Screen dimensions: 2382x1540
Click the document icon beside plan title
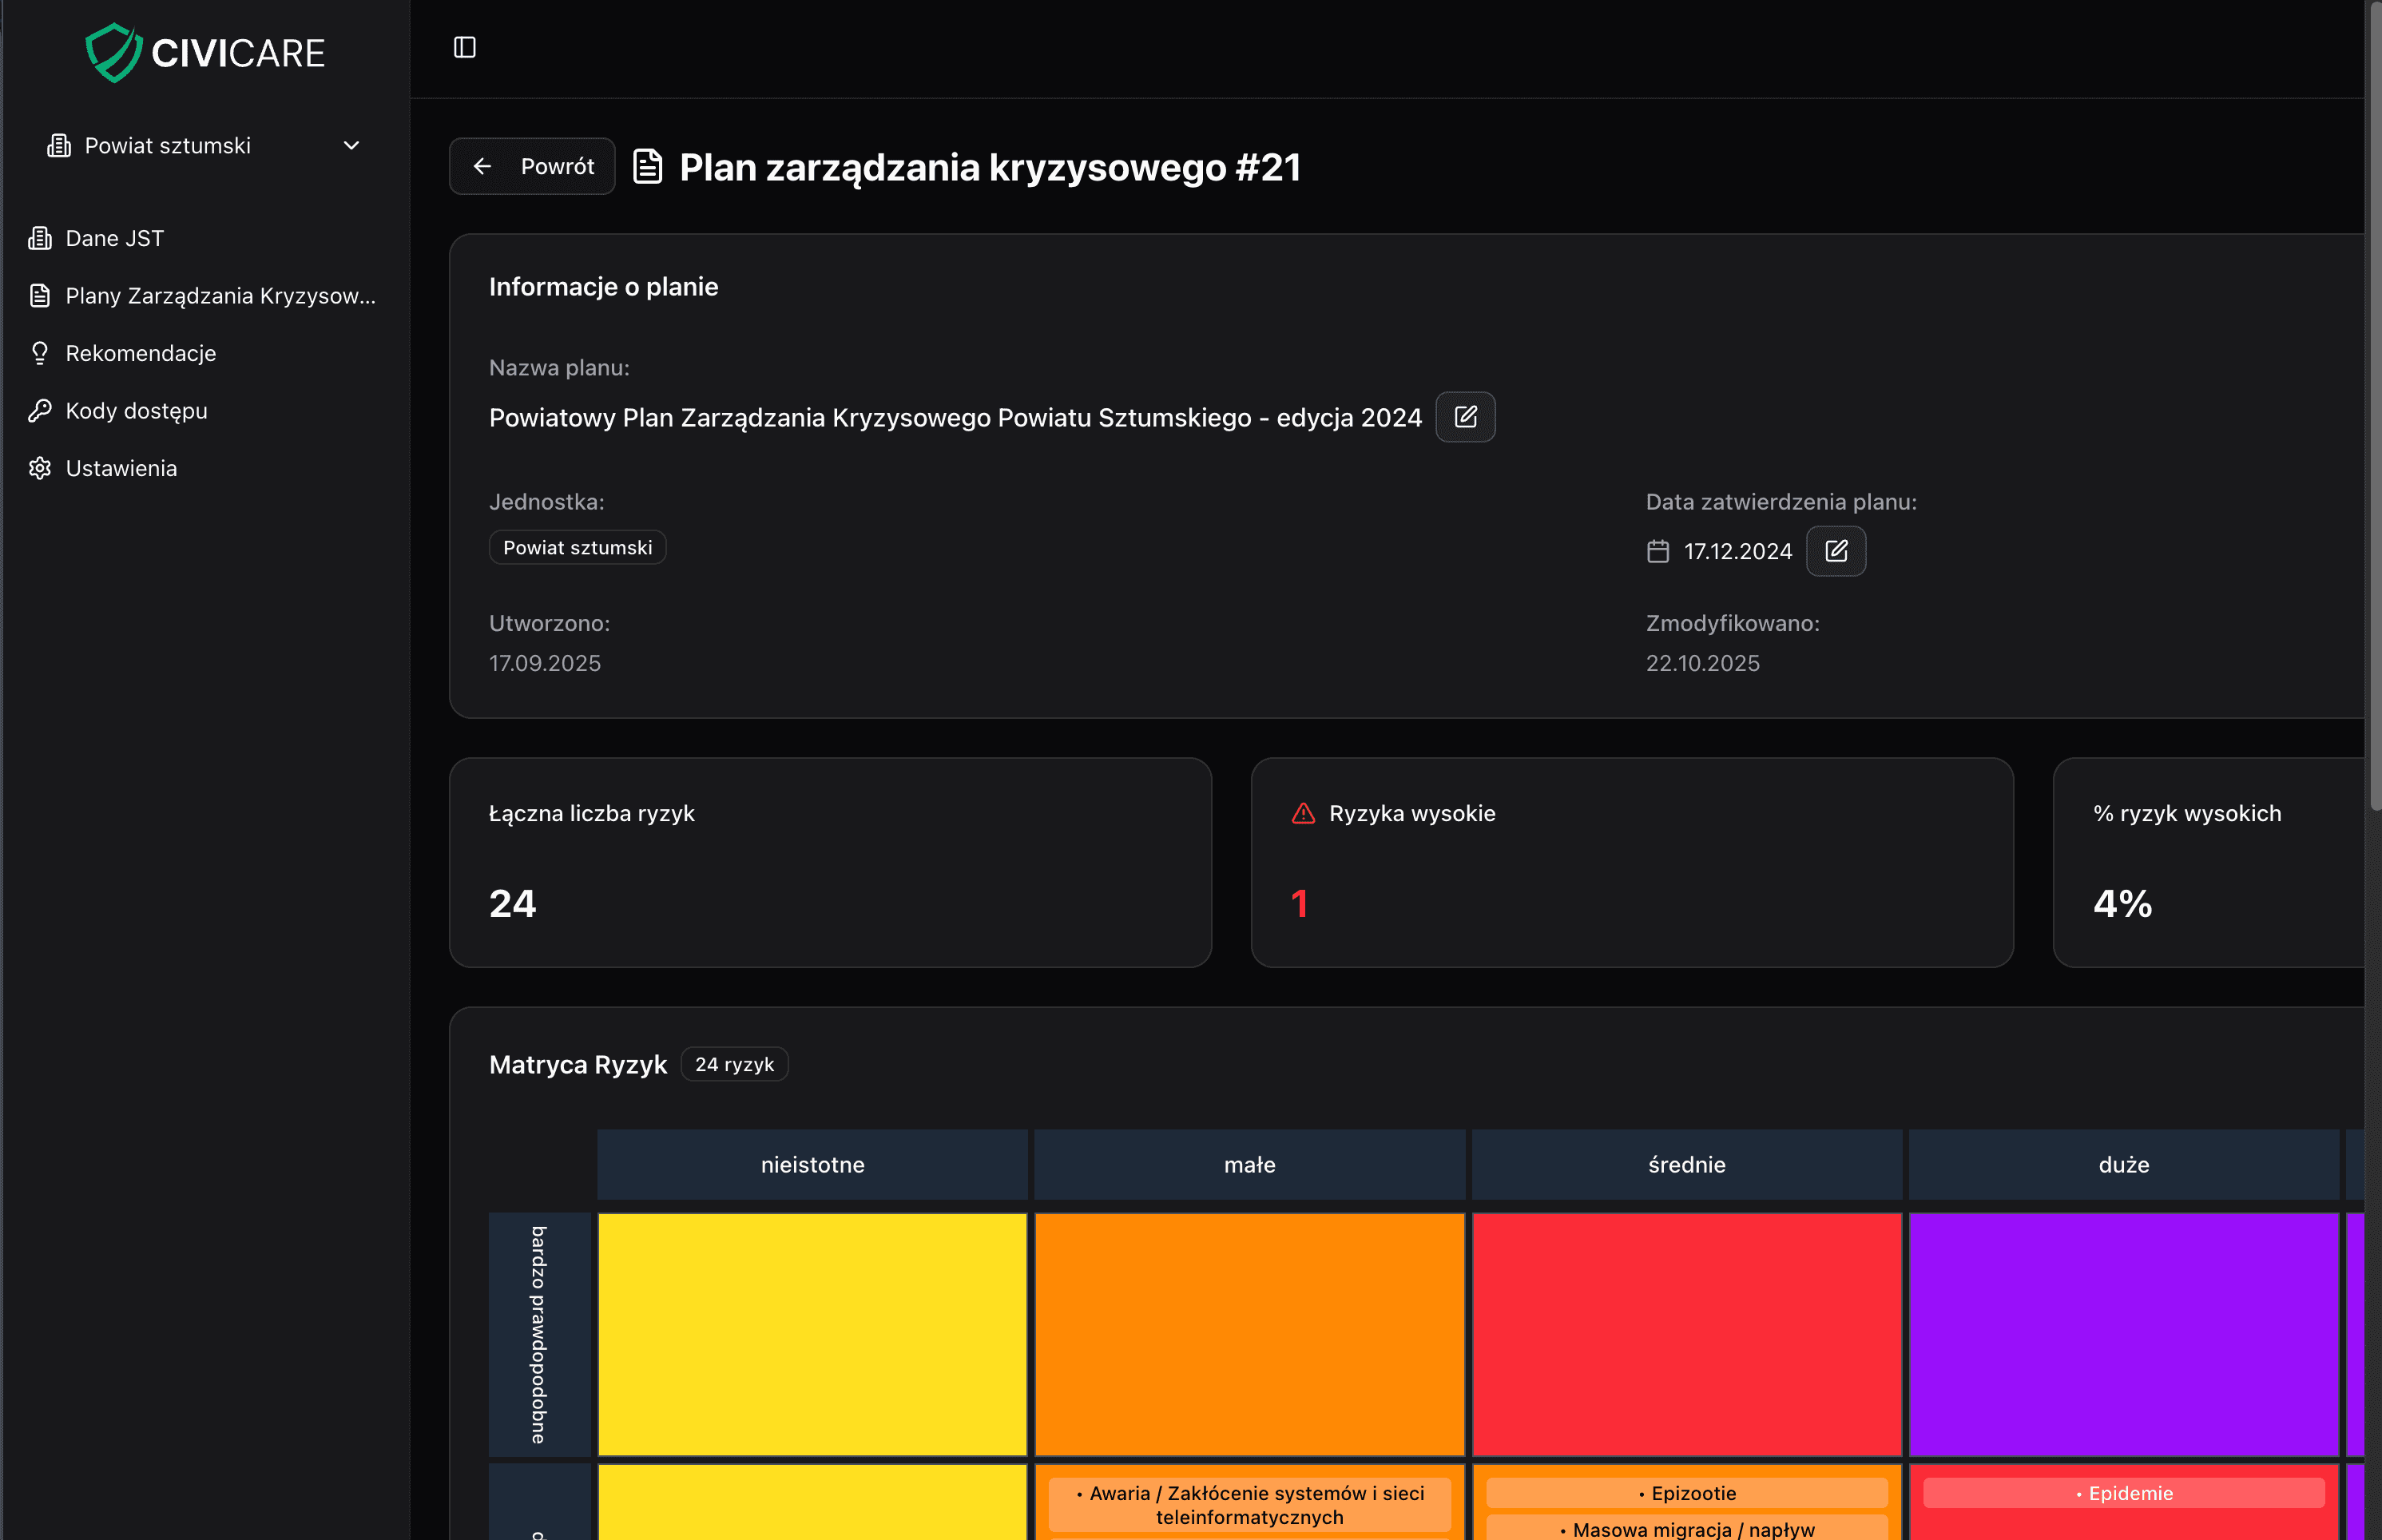[648, 166]
